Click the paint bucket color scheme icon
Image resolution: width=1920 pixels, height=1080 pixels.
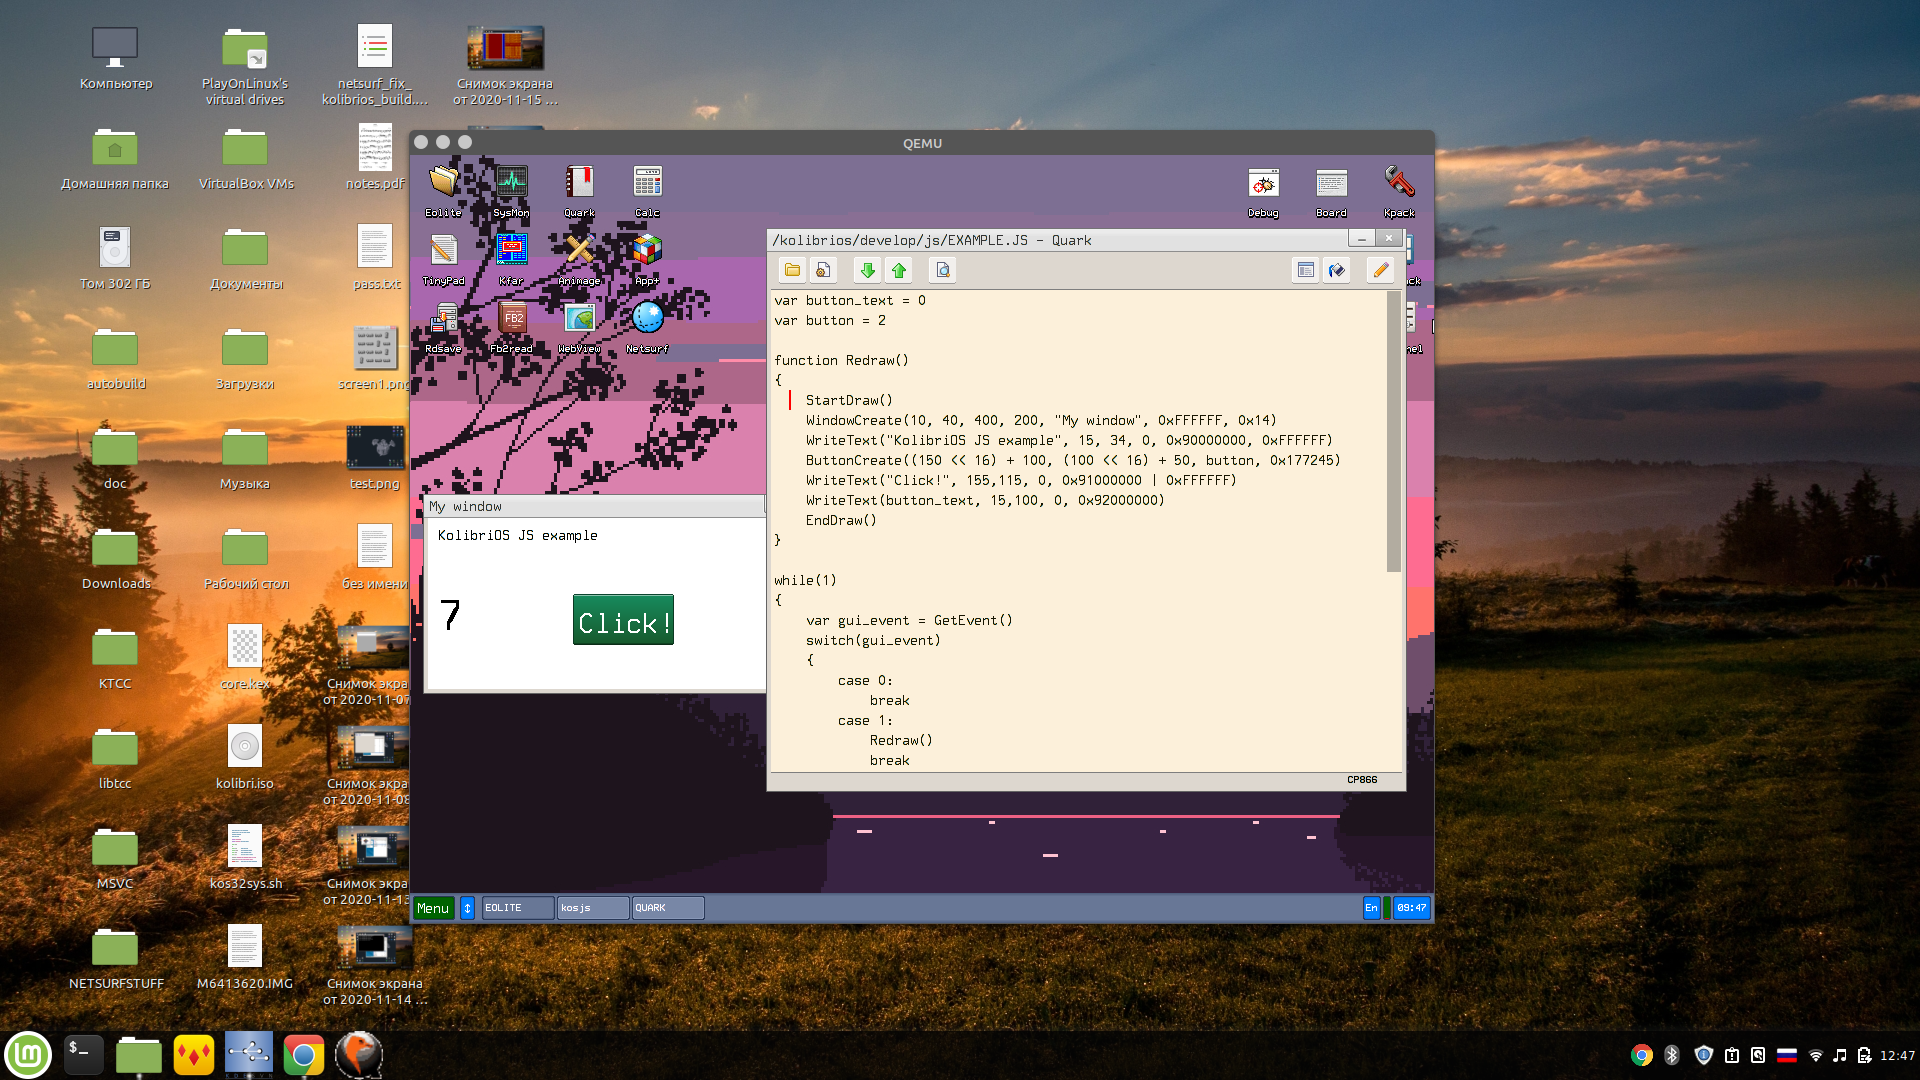(x=1337, y=270)
